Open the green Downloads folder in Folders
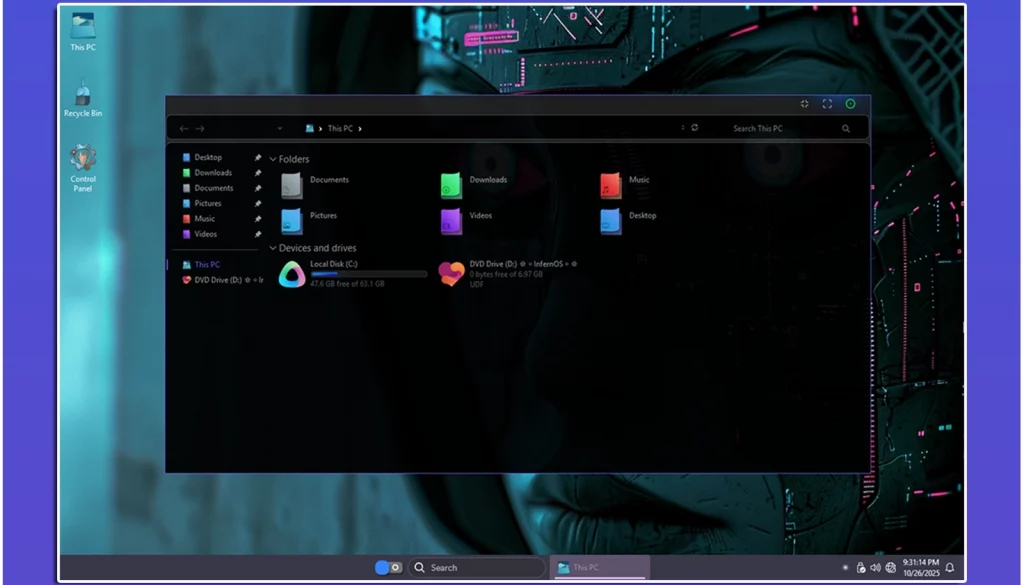 tap(451, 185)
